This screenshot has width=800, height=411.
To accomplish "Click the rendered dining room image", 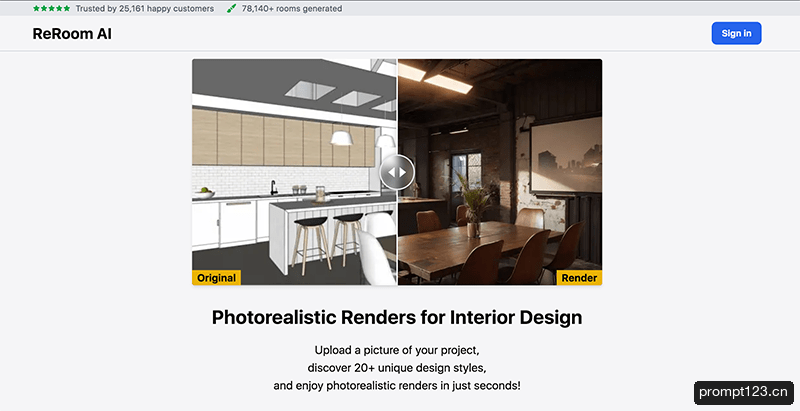I will 500,172.
